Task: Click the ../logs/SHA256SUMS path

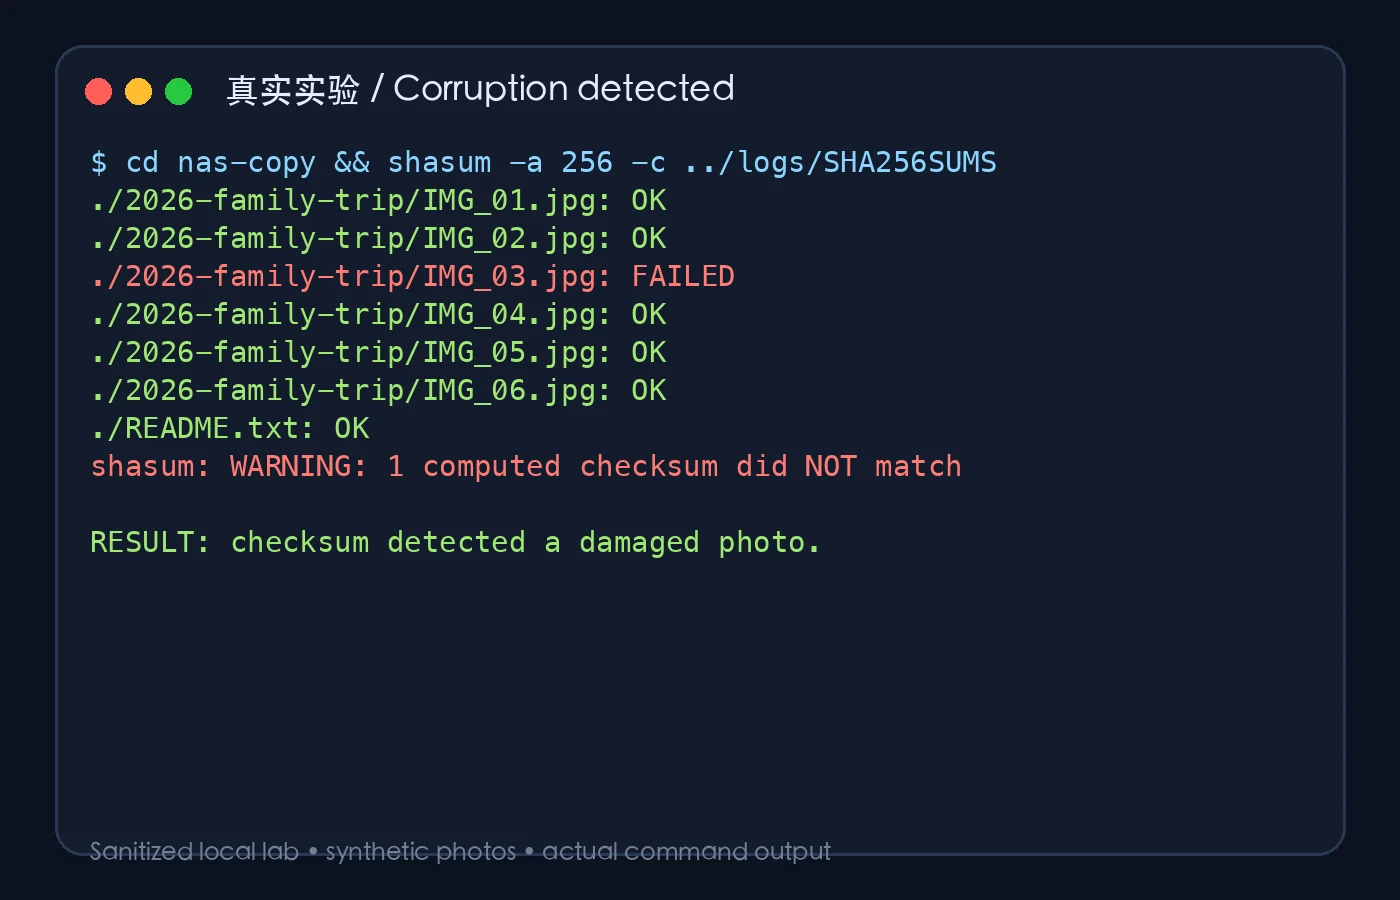Action: [x=840, y=162]
